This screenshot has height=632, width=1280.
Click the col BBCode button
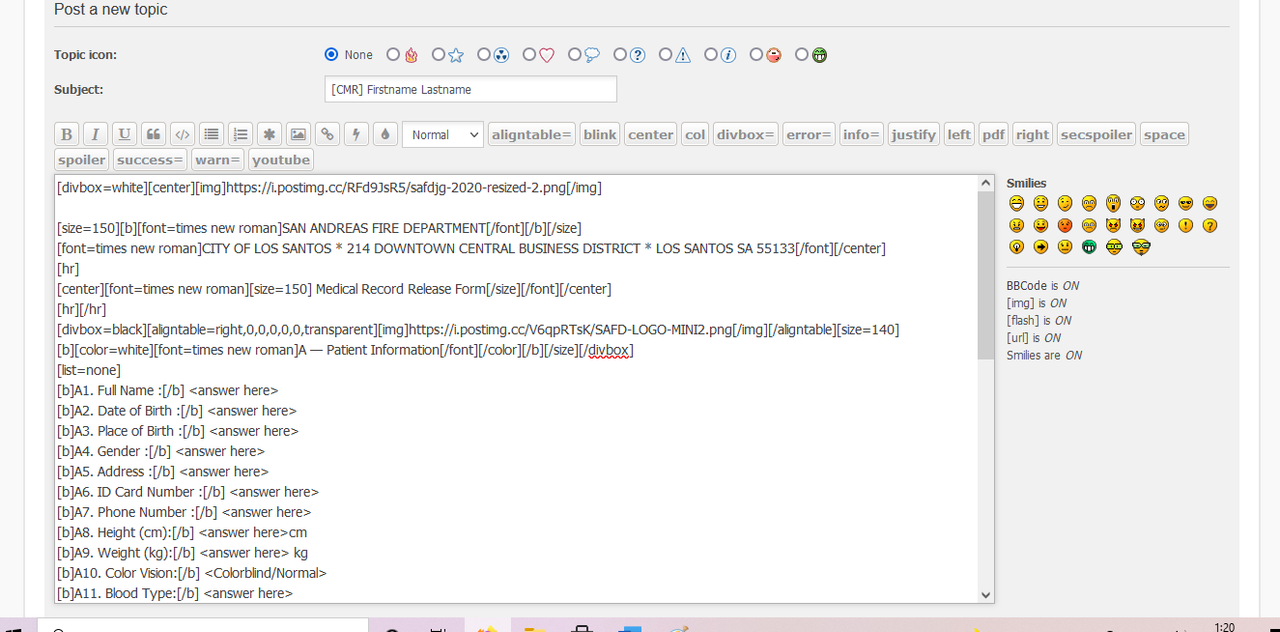click(x=695, y=135)
